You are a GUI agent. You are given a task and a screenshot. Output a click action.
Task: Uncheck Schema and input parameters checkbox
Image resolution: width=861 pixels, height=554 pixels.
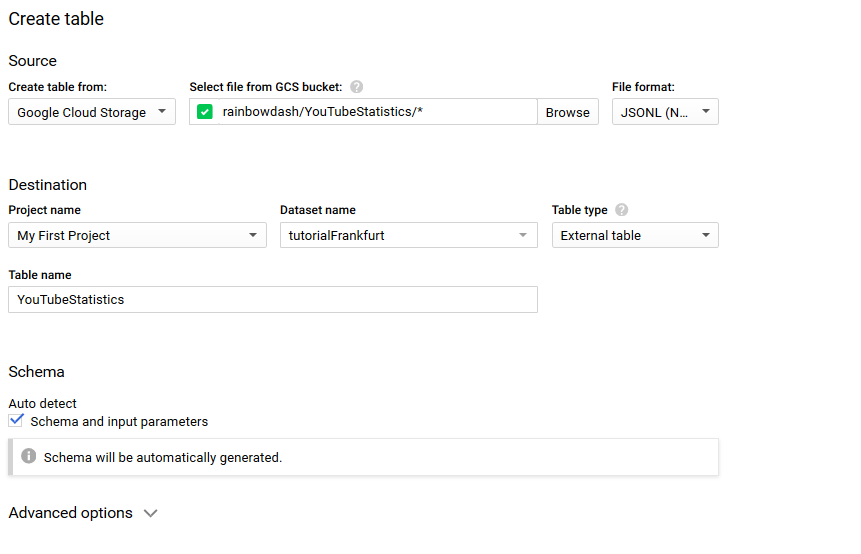pos(16,421)
